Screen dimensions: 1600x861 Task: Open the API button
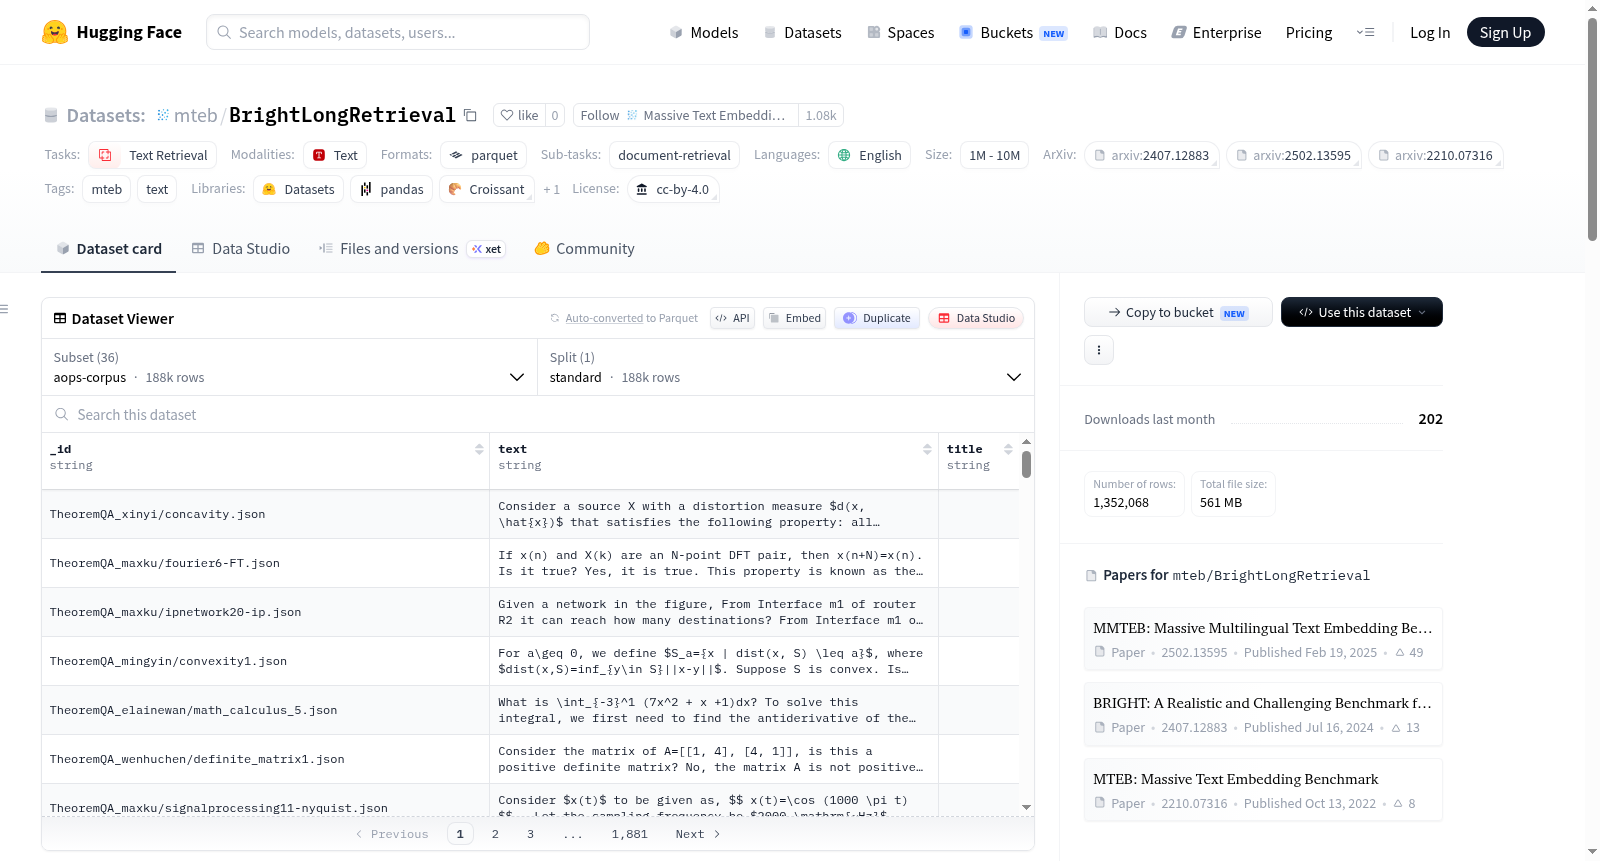(732, 318)
